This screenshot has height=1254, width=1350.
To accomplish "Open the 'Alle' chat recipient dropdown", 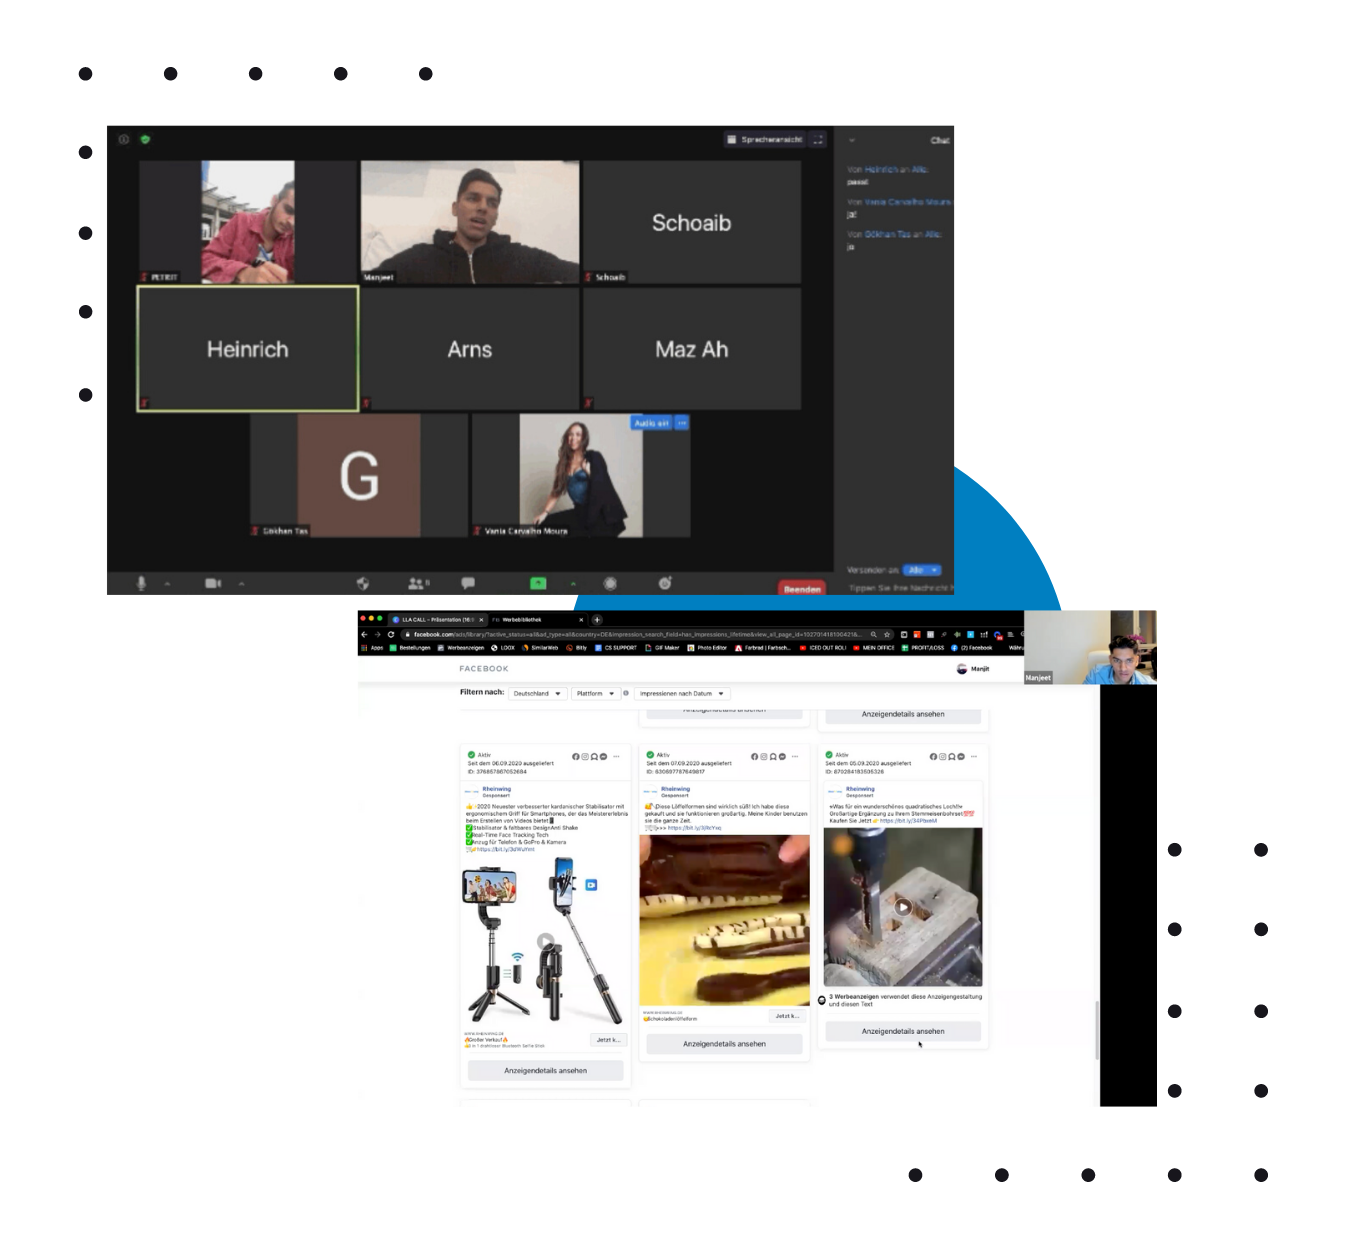I will click(922, 570).
